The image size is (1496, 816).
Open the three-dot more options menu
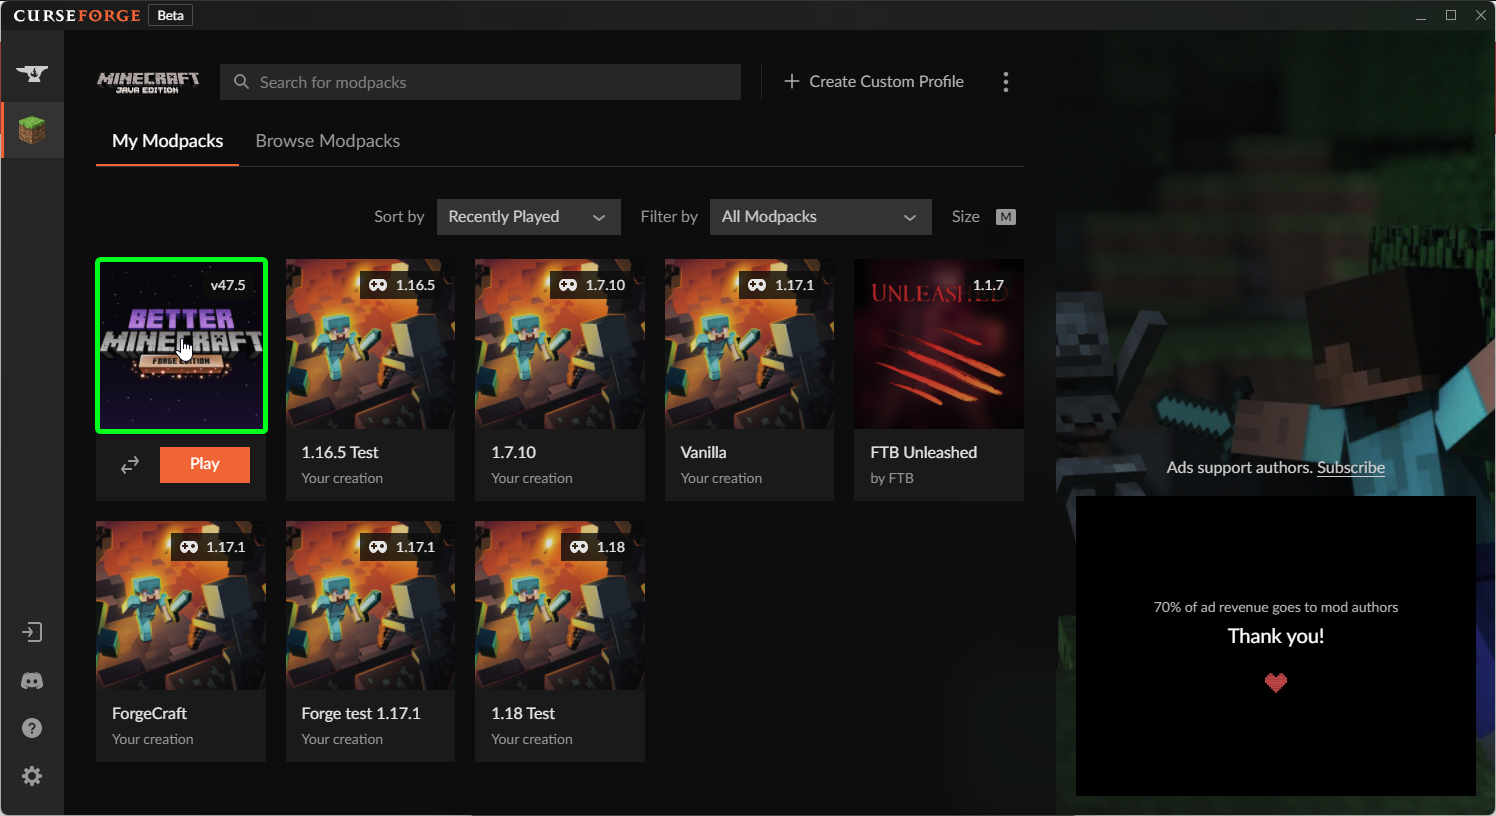1006,82
